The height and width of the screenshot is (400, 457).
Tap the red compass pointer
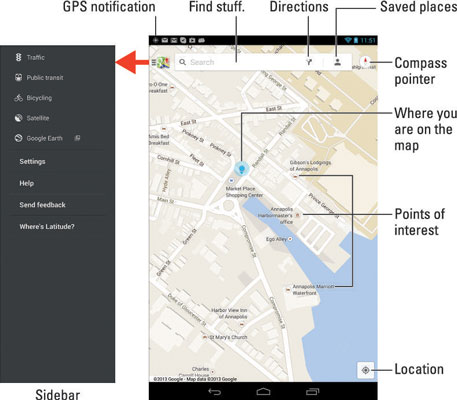click(365, 62)
